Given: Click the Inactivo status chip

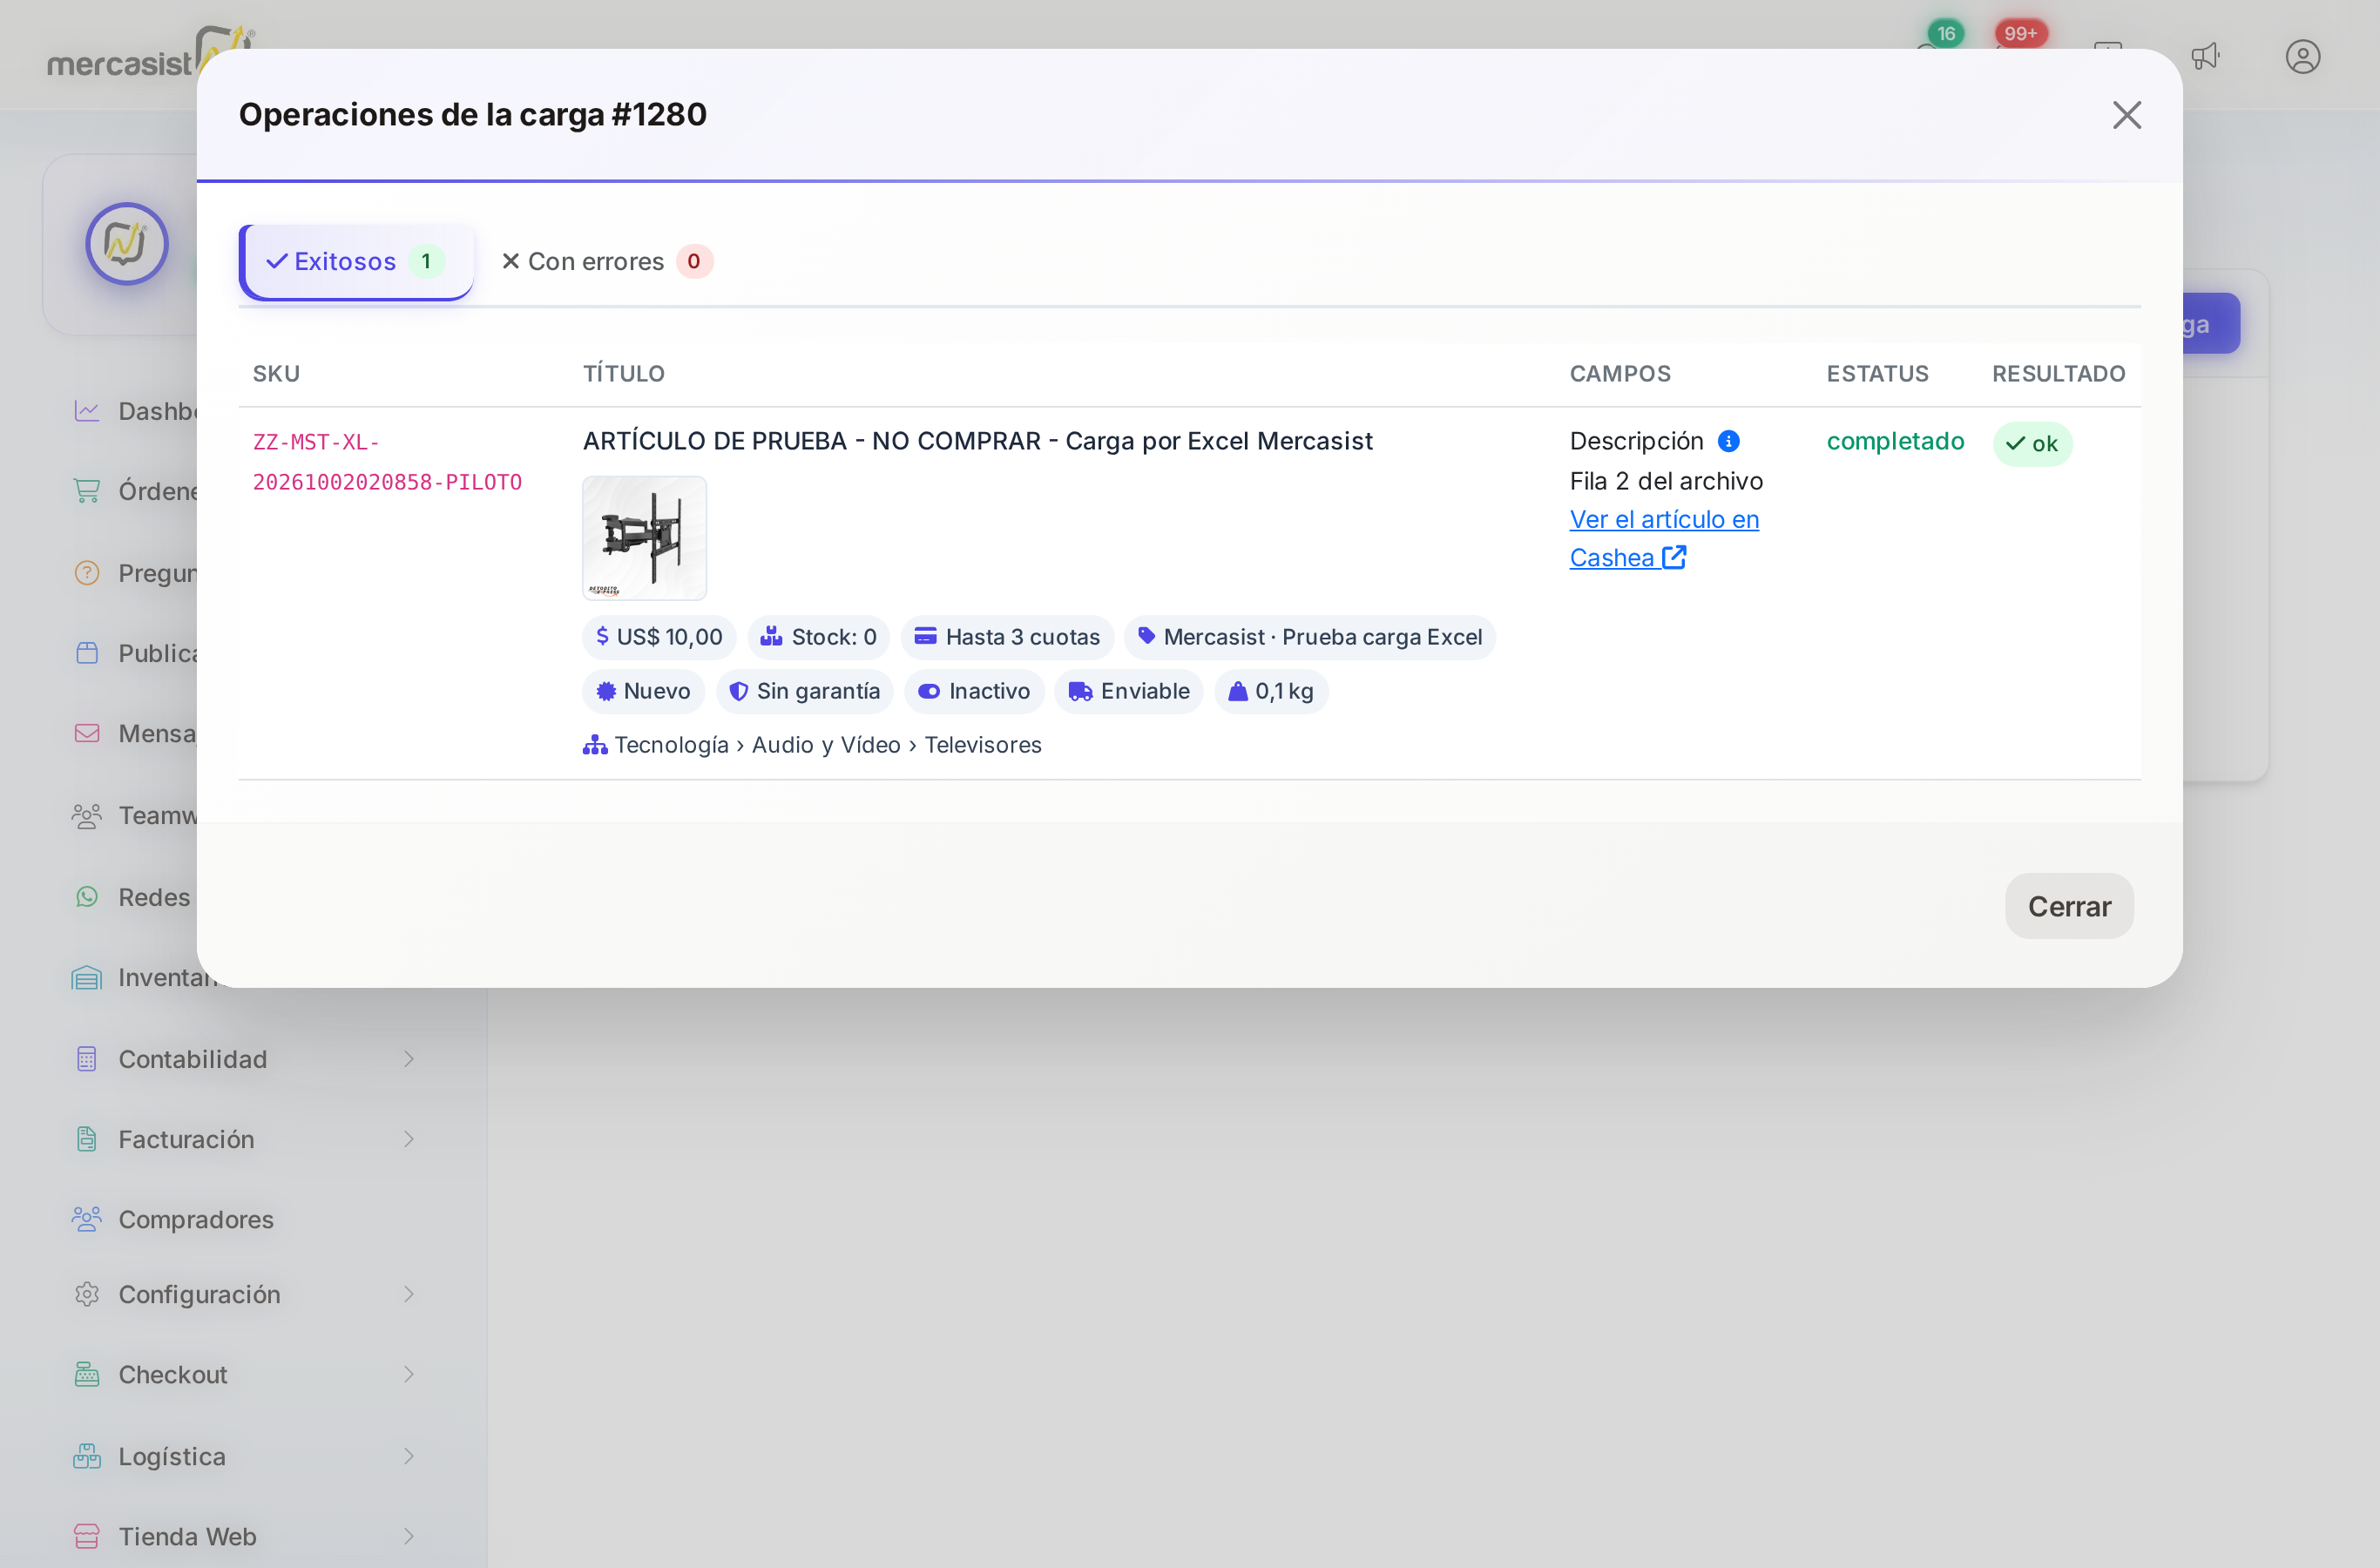Looking at the screenshot, I should pyautogui.click(x=974, y=691).
